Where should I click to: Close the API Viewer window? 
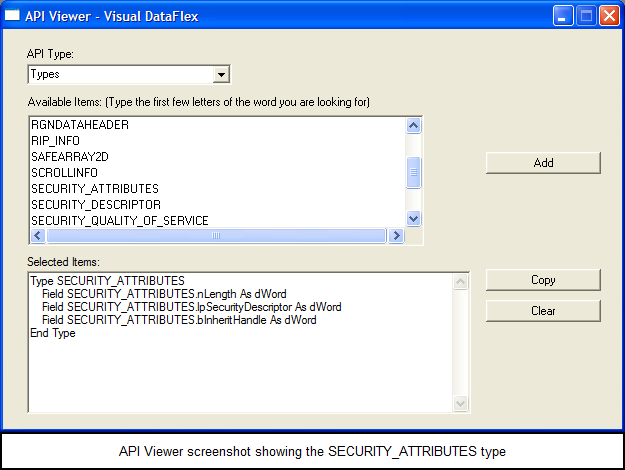(x=608, y=15)
